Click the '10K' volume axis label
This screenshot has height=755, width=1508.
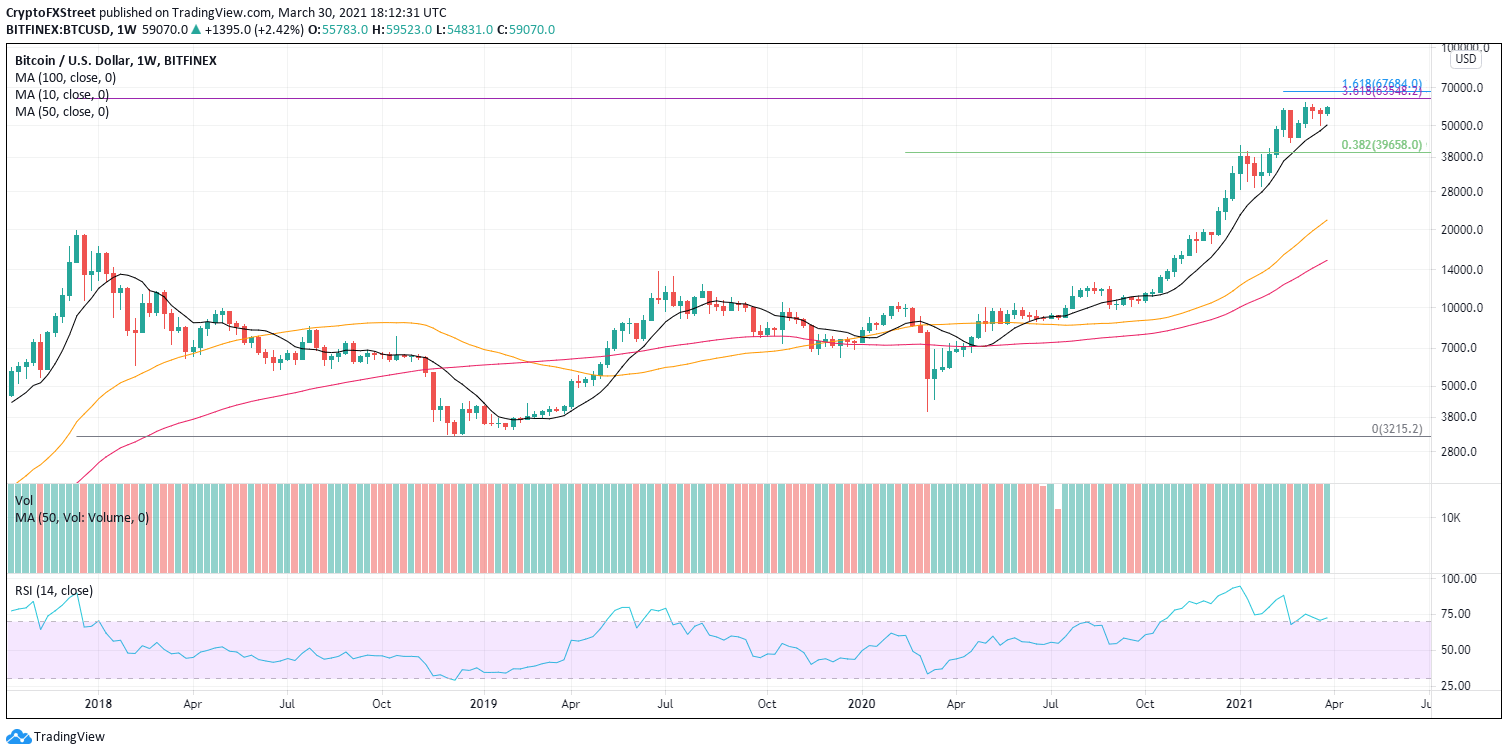click(x=1451, y=518)
